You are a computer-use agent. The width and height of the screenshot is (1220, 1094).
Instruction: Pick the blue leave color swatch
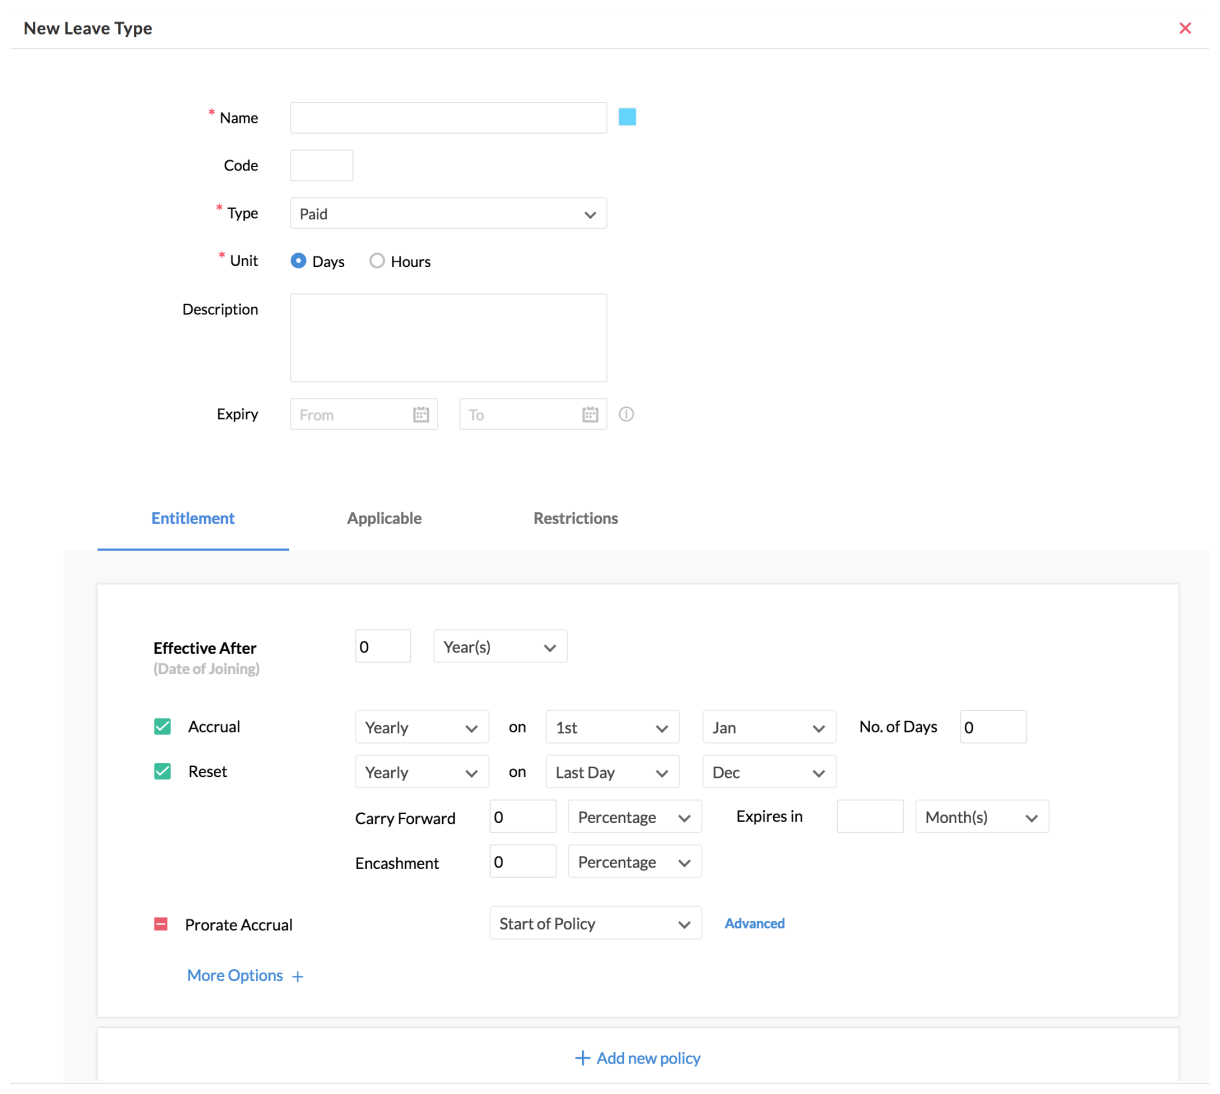[x=627, y=117]
